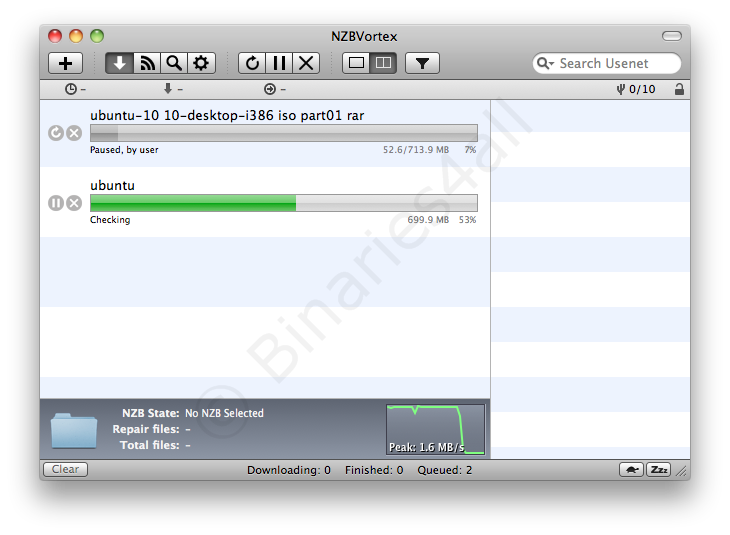Image resolution: width=730 pixels, height=535 pixels.
Task: Toggle the padlock icon
Action: pos(679,89)
